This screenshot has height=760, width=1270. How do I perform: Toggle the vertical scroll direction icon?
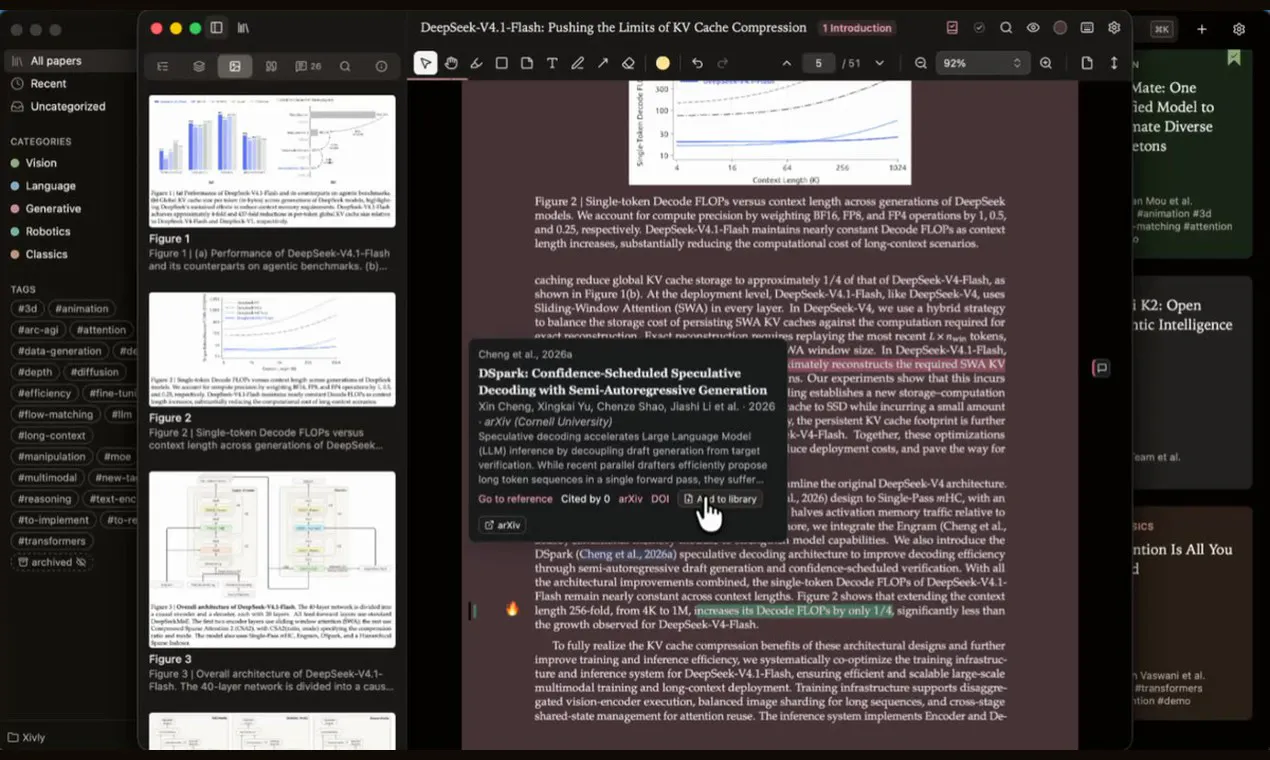tap(1114, 63)
